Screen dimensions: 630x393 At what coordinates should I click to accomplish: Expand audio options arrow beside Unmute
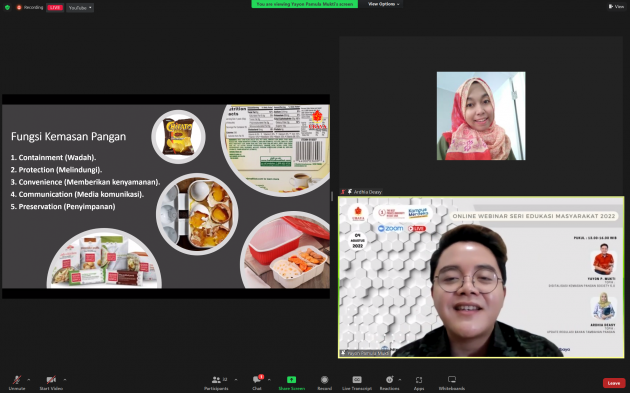(29, 379)
